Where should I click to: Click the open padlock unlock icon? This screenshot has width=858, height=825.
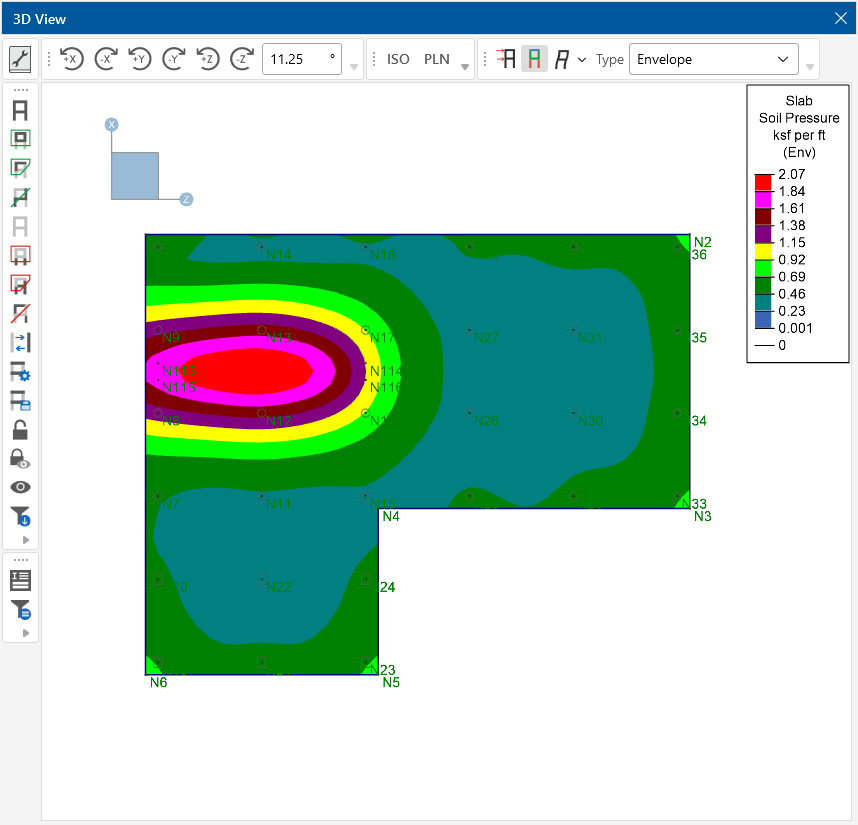pos(20,430)
